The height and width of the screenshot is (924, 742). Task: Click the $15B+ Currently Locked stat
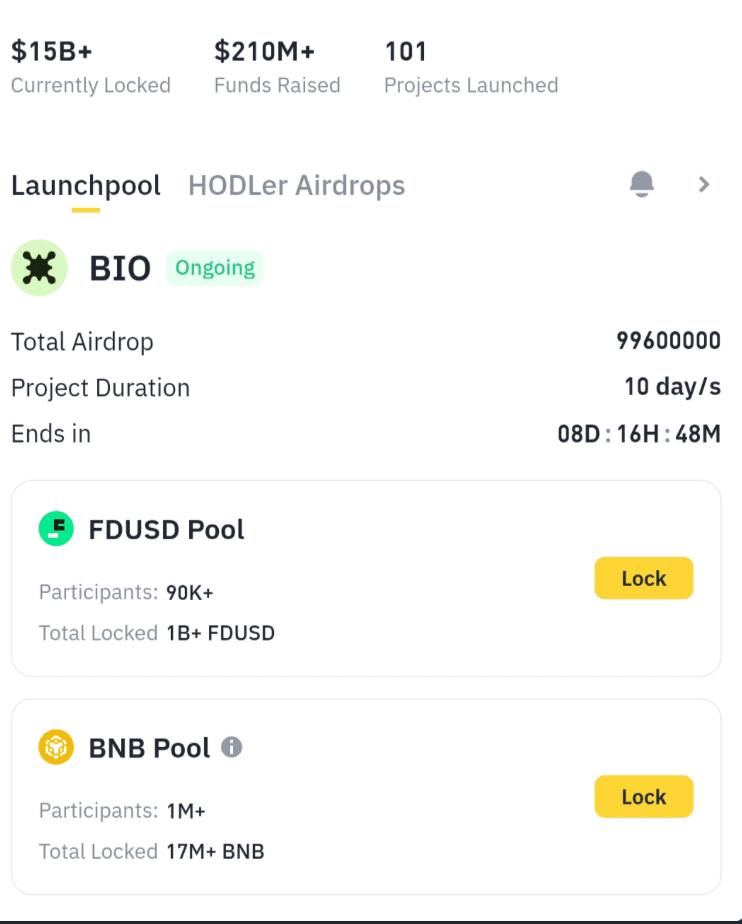(90, 67)
